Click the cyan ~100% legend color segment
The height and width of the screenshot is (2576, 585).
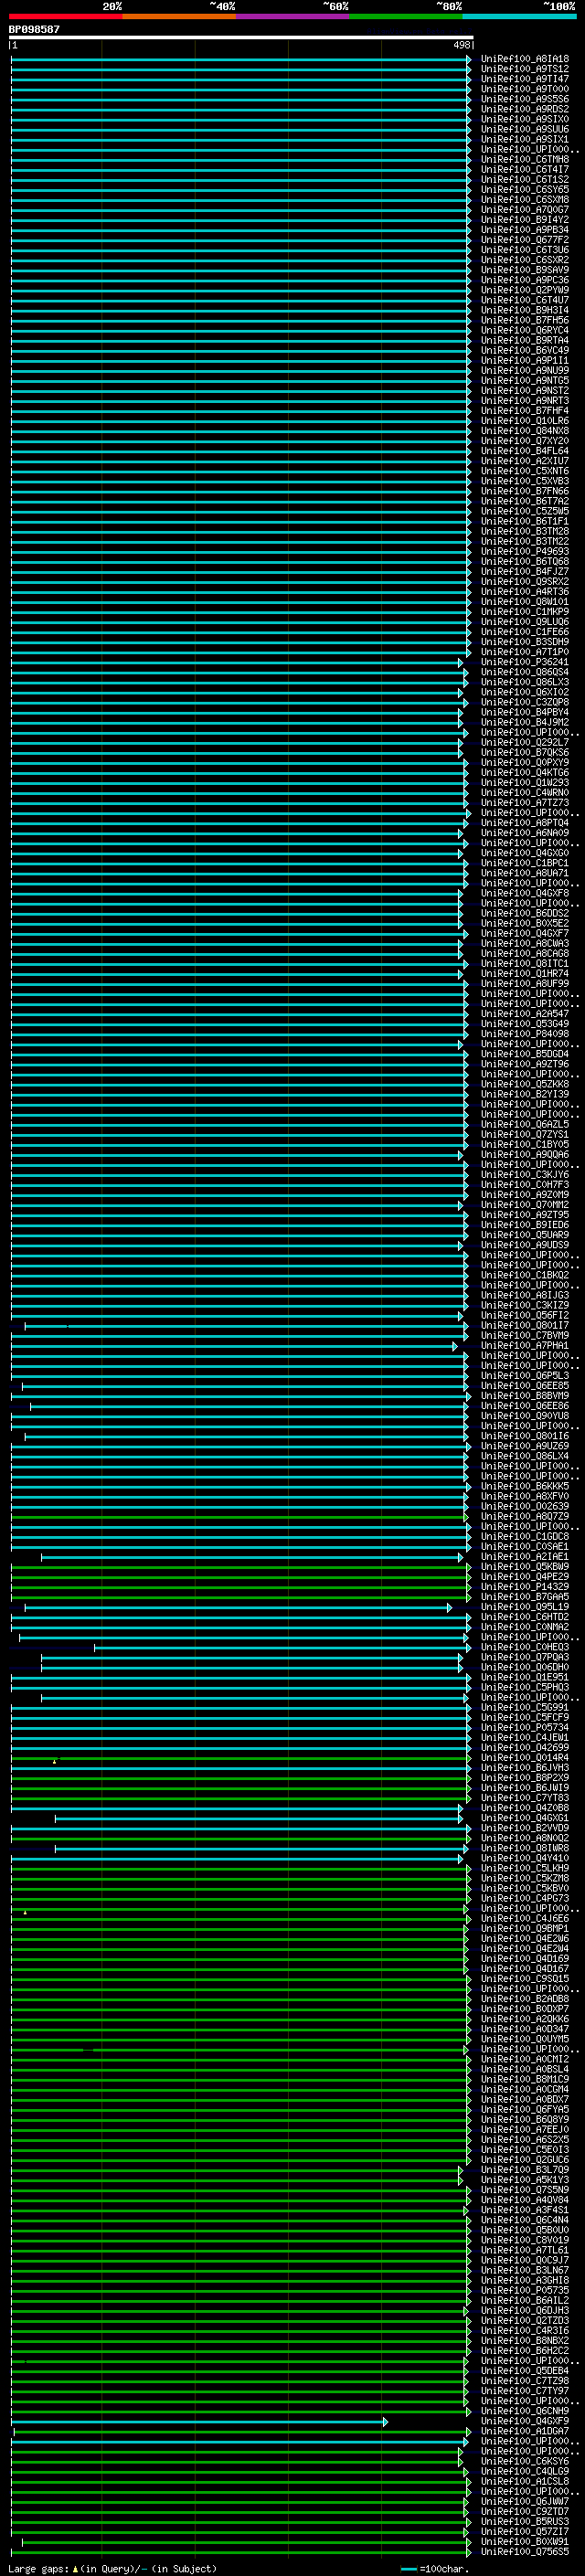pos(519,16)
